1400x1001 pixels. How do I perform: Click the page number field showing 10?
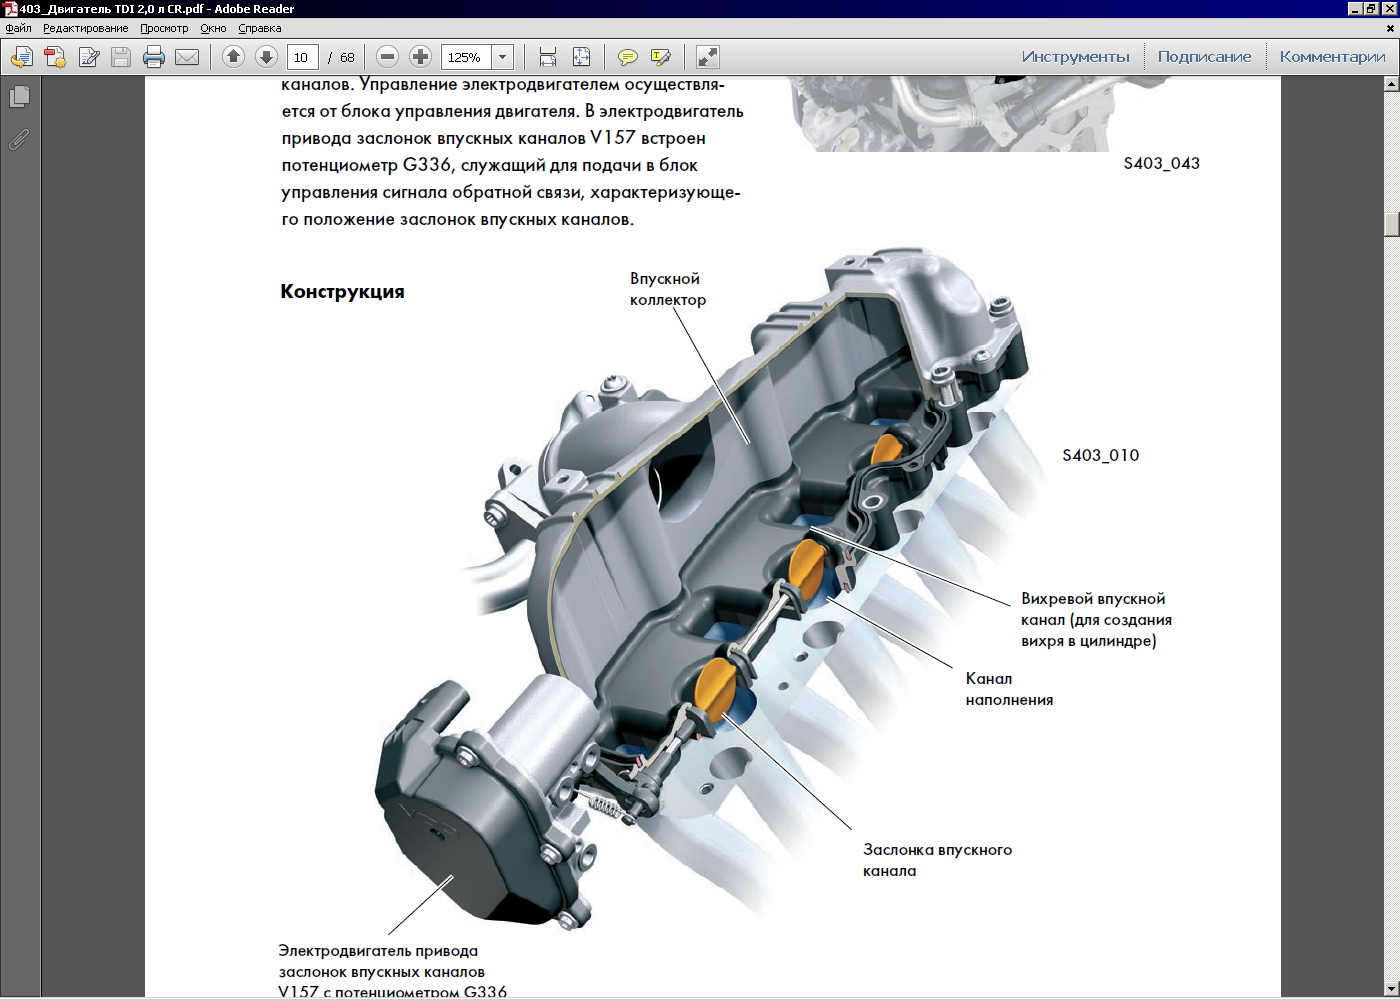pos(303,57)
